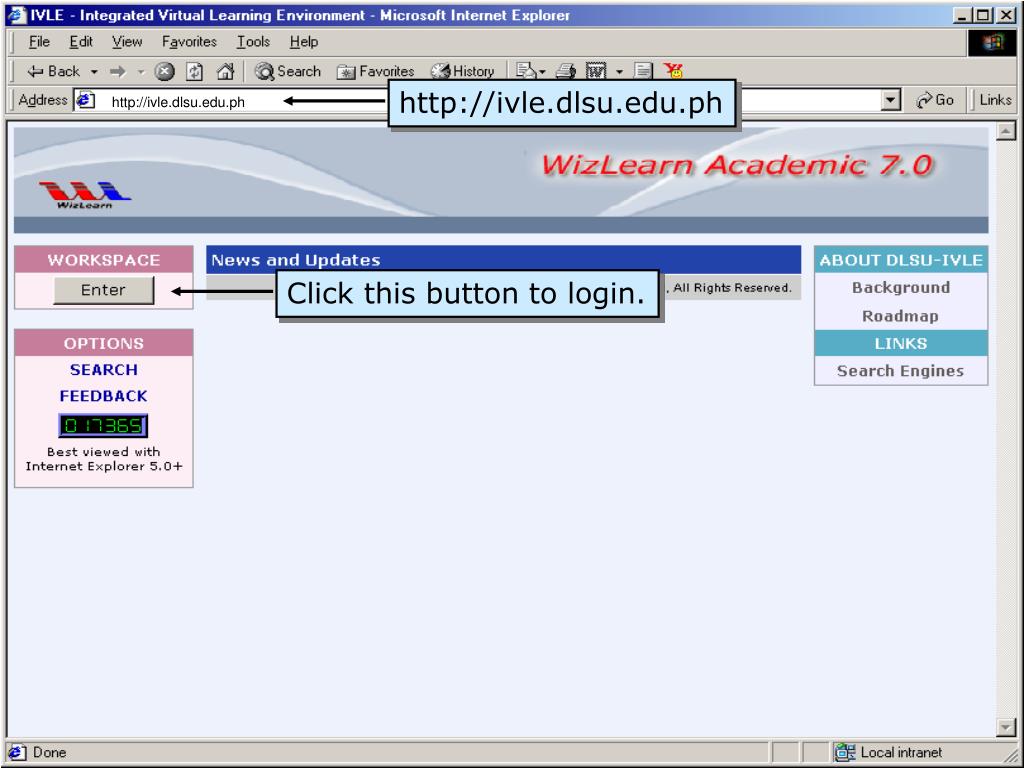The height and width of the screenshot is (768, 1024).
Task: Click the Done status bar text
Action: [x=50, y=752]
